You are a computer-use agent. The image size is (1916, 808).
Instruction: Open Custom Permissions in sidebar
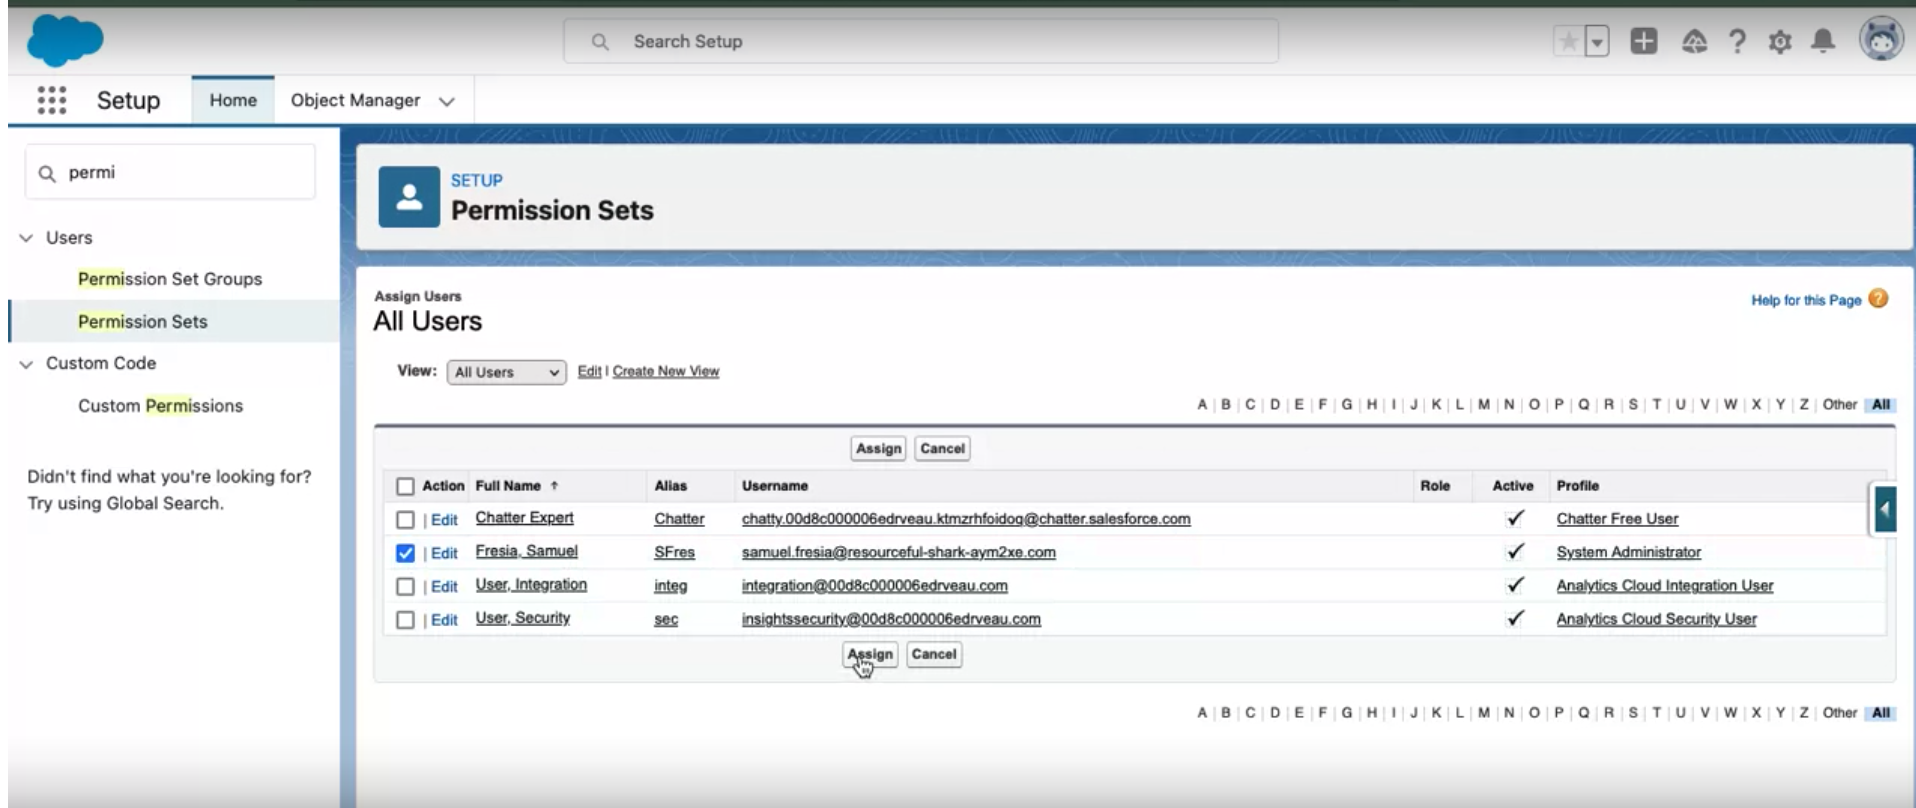point(161,405)
